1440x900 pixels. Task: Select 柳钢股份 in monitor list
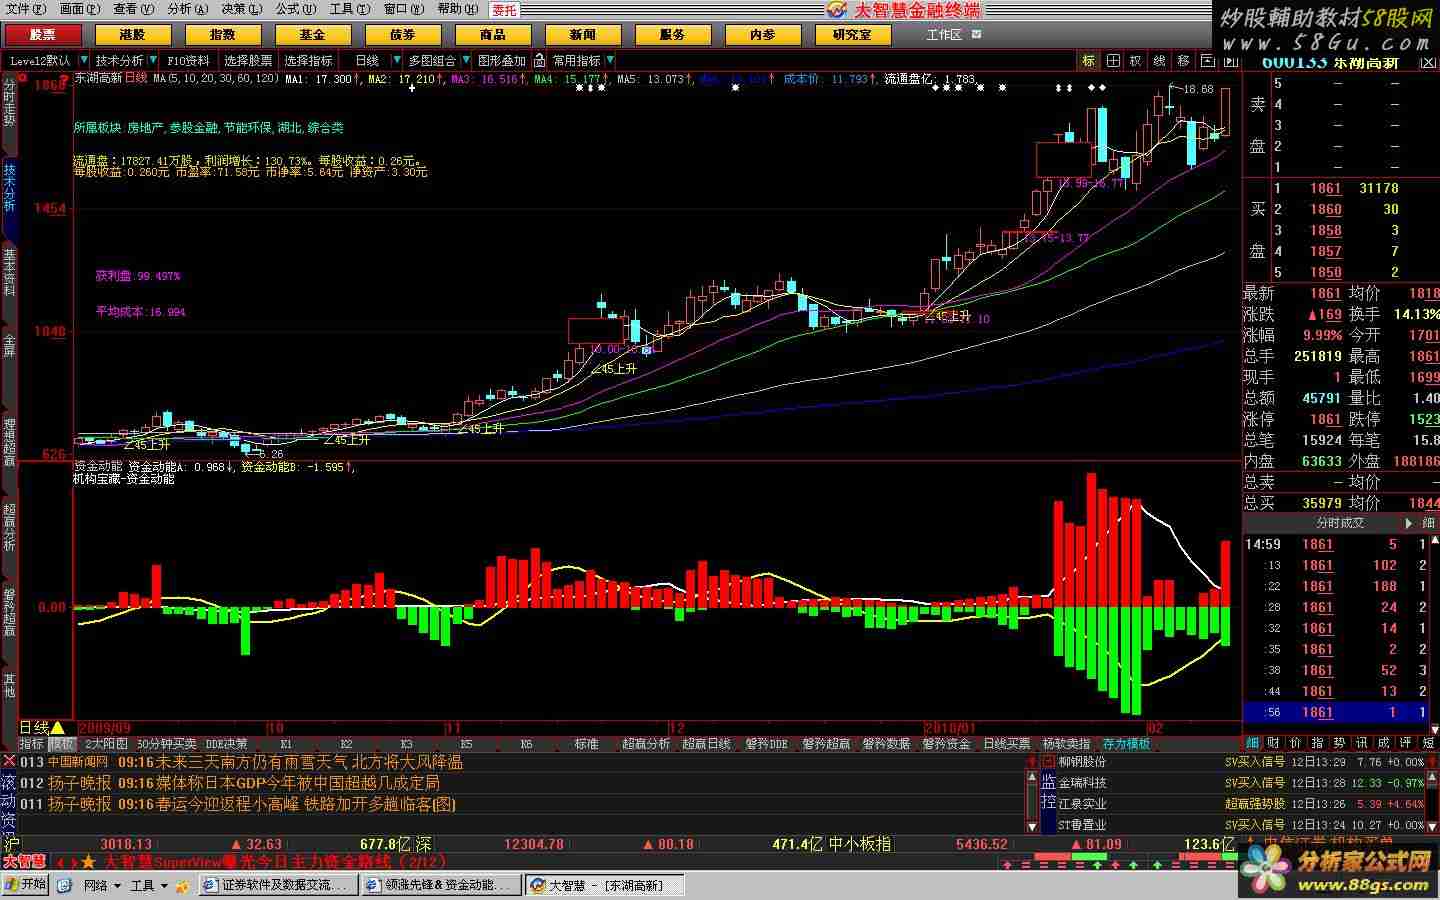1082,762
